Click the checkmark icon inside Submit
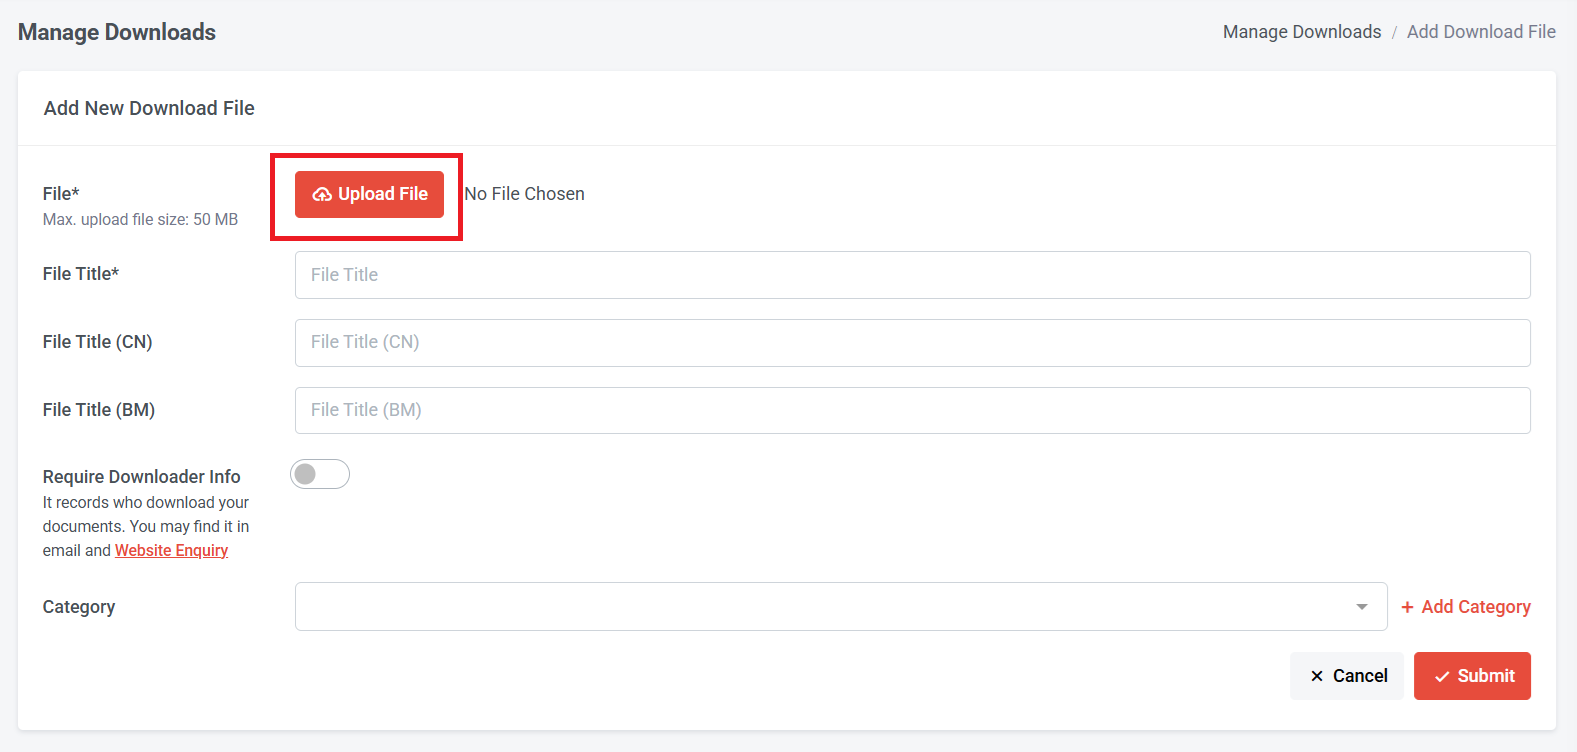 1441,675
